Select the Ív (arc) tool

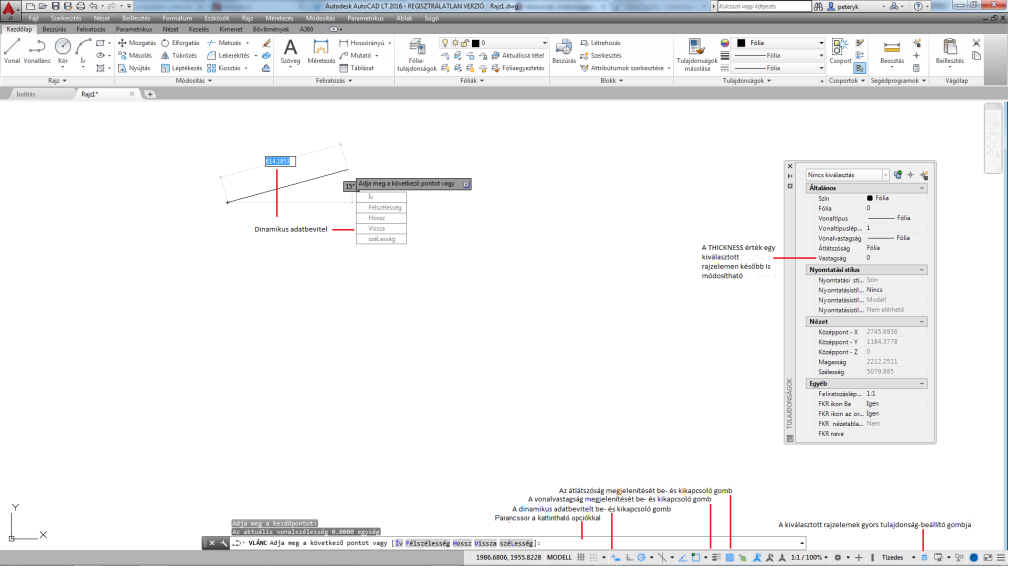[83, 51]
